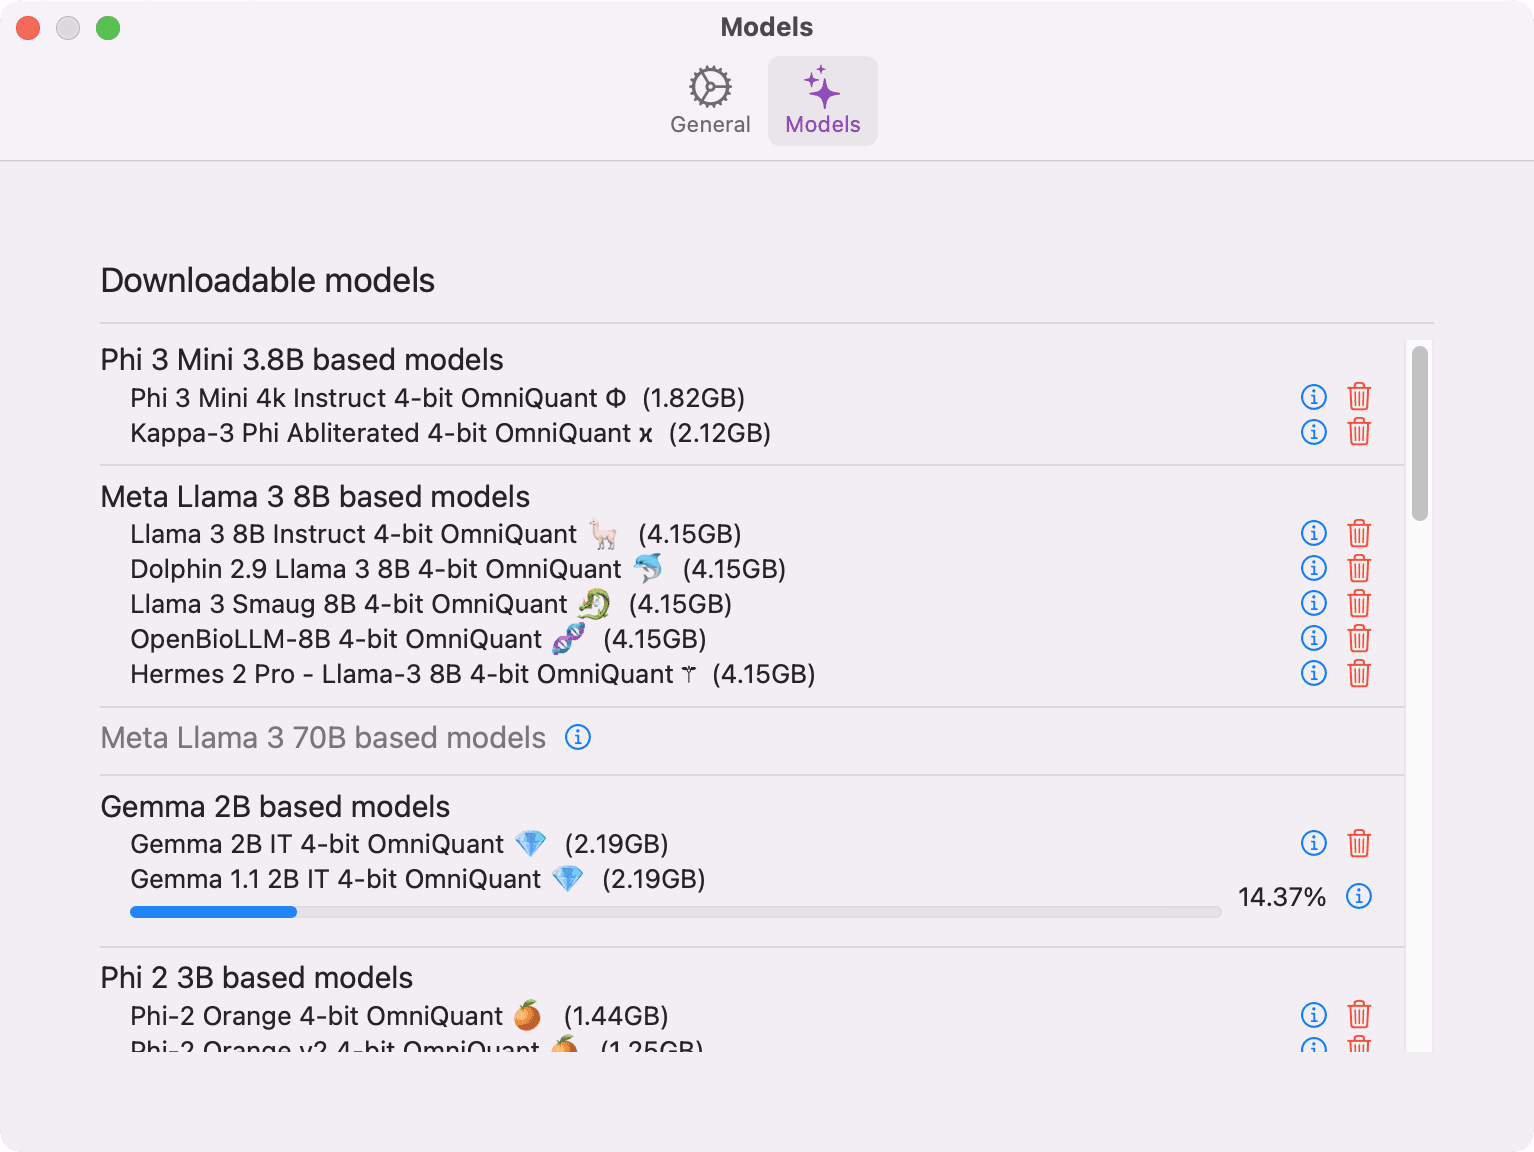Open info for Phi 3 Mini 4k Instruct
The image size is (1534, 1152).
click(1313, 397)
